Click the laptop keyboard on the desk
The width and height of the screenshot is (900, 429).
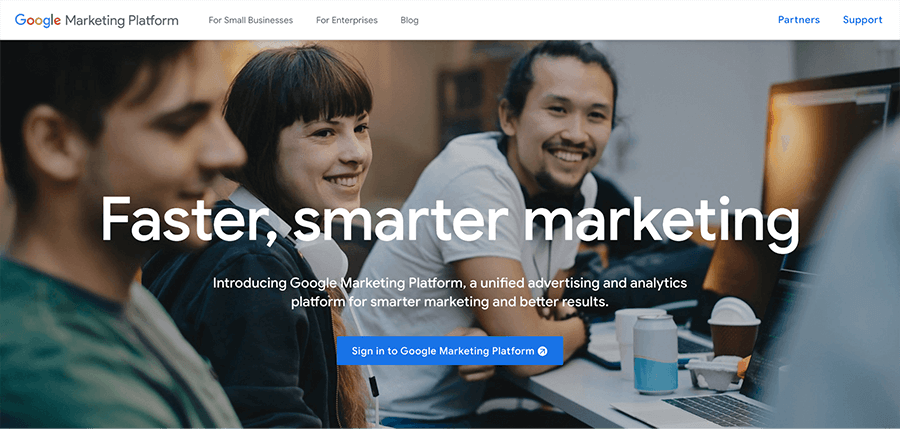coord(716,409)
